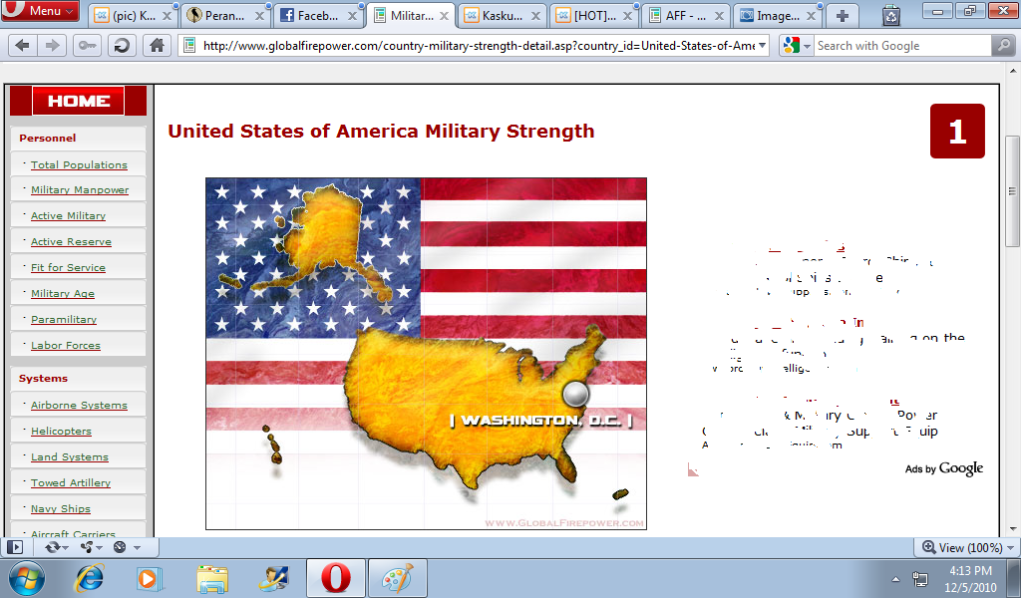
Task: Open the Opera Unite icon dropdown
Action: click(x=89, y=547)
